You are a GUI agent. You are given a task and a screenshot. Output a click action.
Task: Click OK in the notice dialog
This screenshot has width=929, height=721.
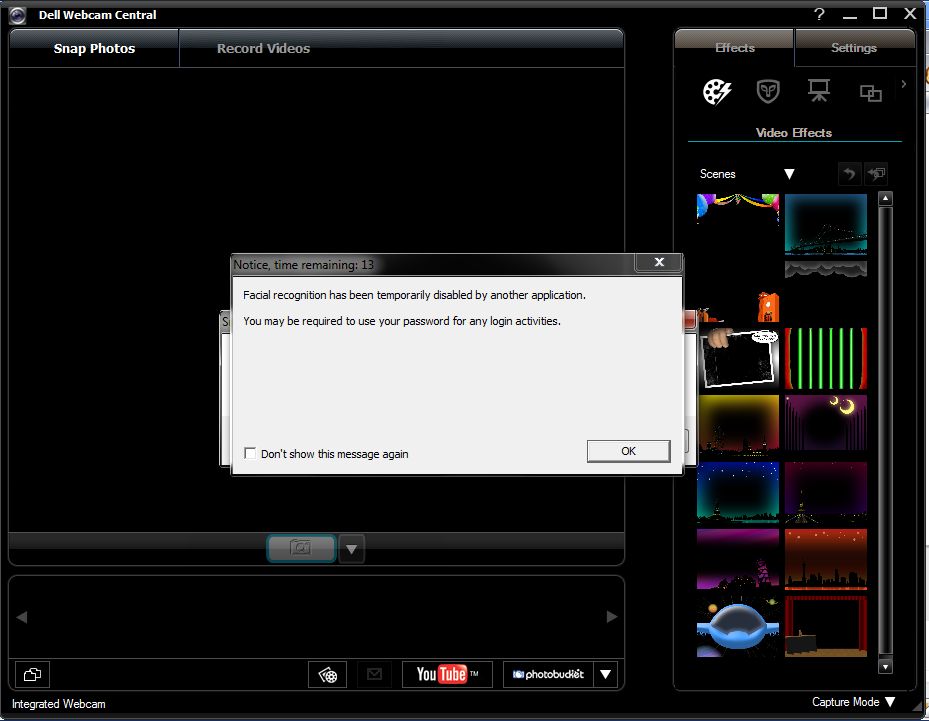(629, 451)
